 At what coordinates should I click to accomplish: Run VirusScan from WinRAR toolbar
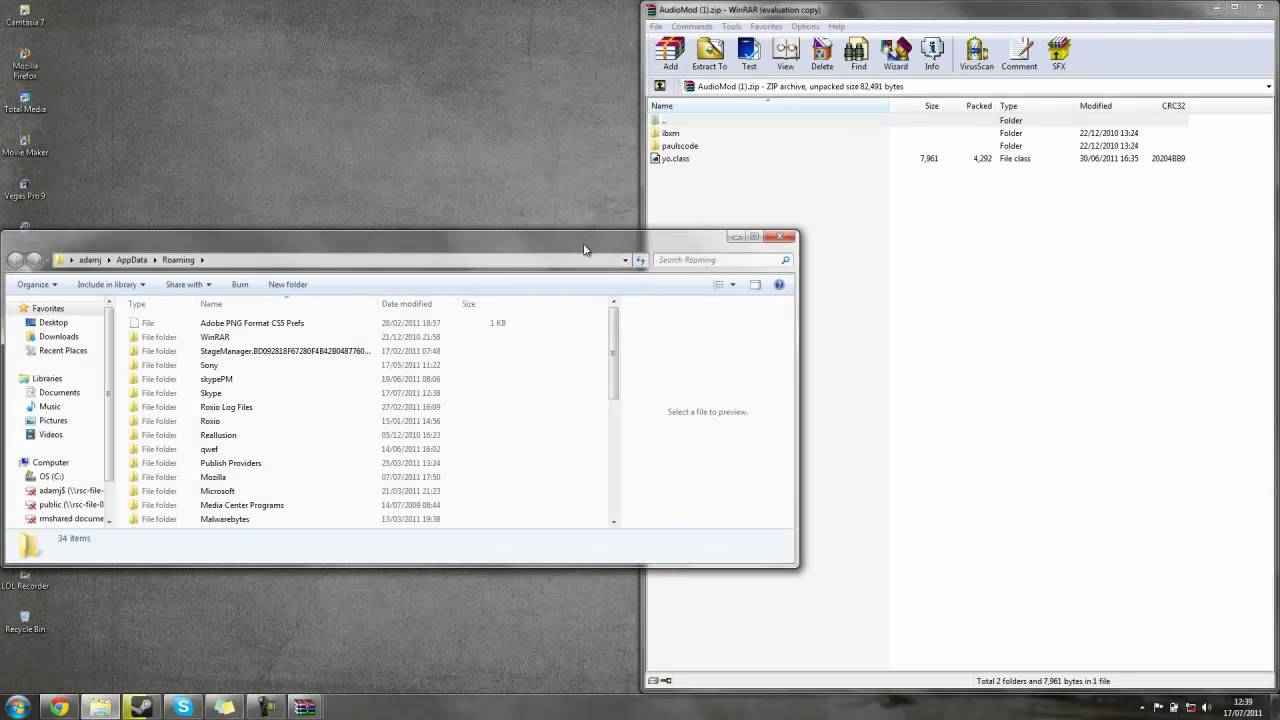coord(977,54)
